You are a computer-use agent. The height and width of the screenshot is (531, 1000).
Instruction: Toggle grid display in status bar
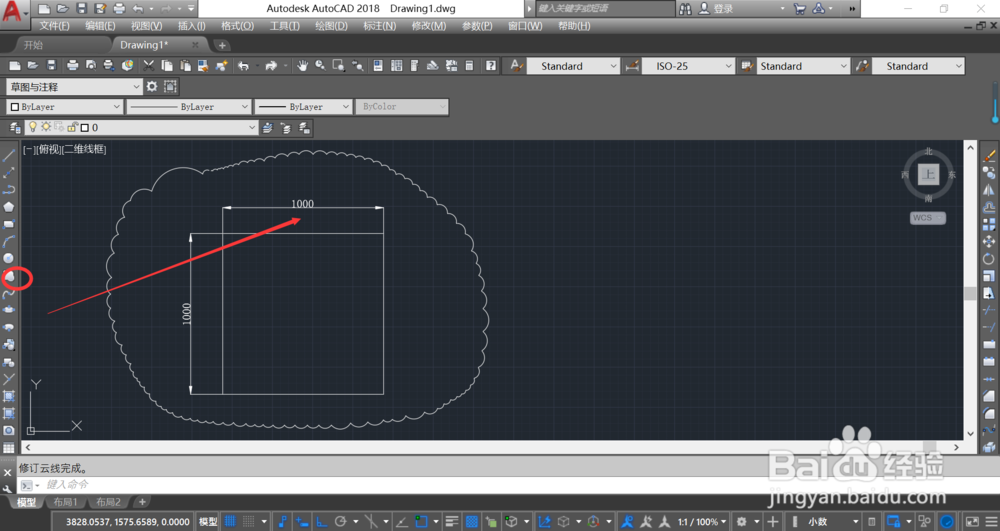(x=230, y=521)
